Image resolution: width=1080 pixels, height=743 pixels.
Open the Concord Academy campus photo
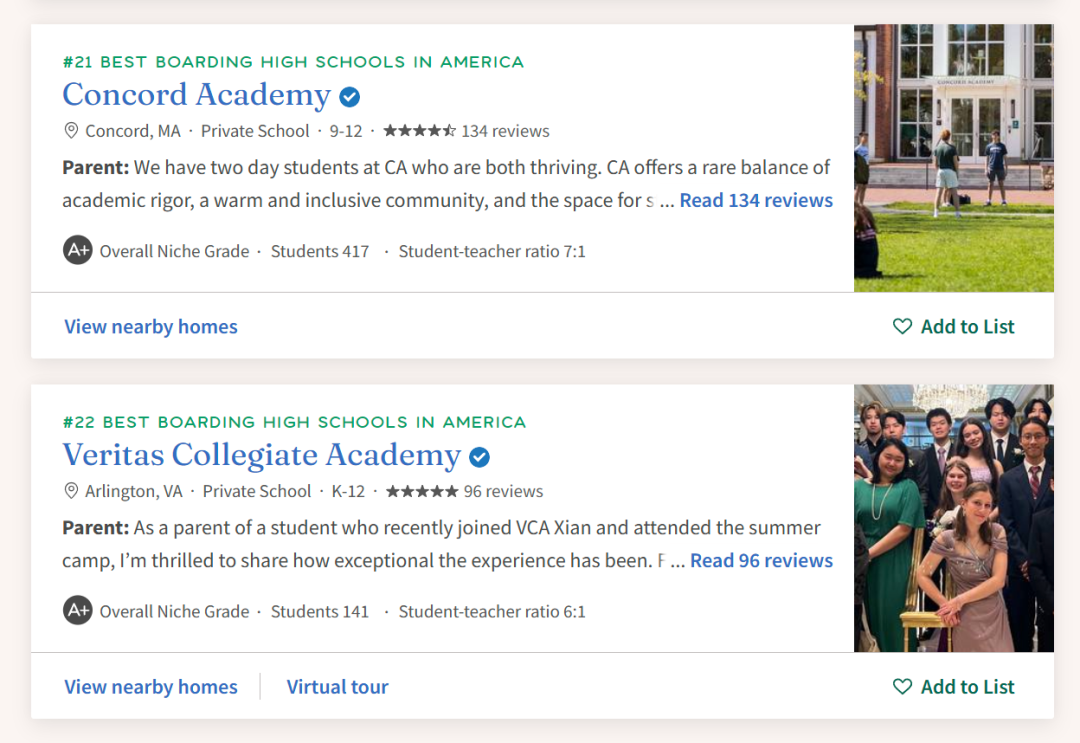point(954,158)
